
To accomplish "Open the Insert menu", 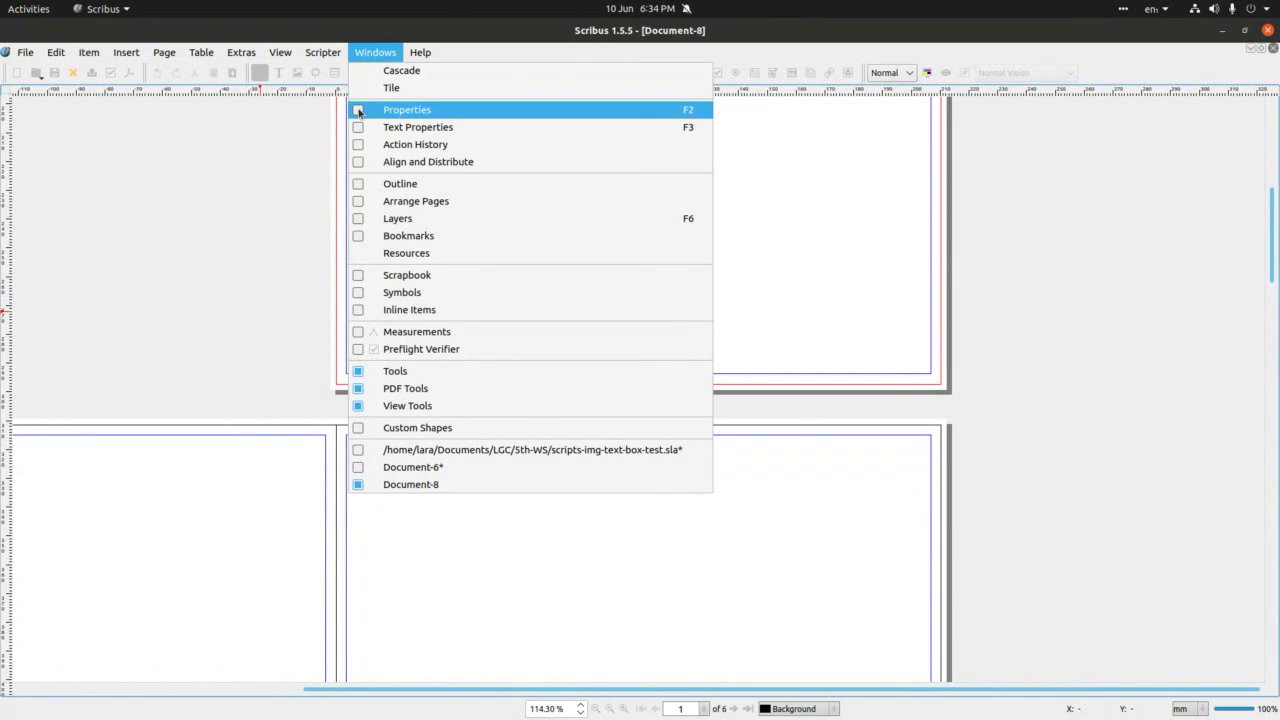I will [x=126, y=53].
